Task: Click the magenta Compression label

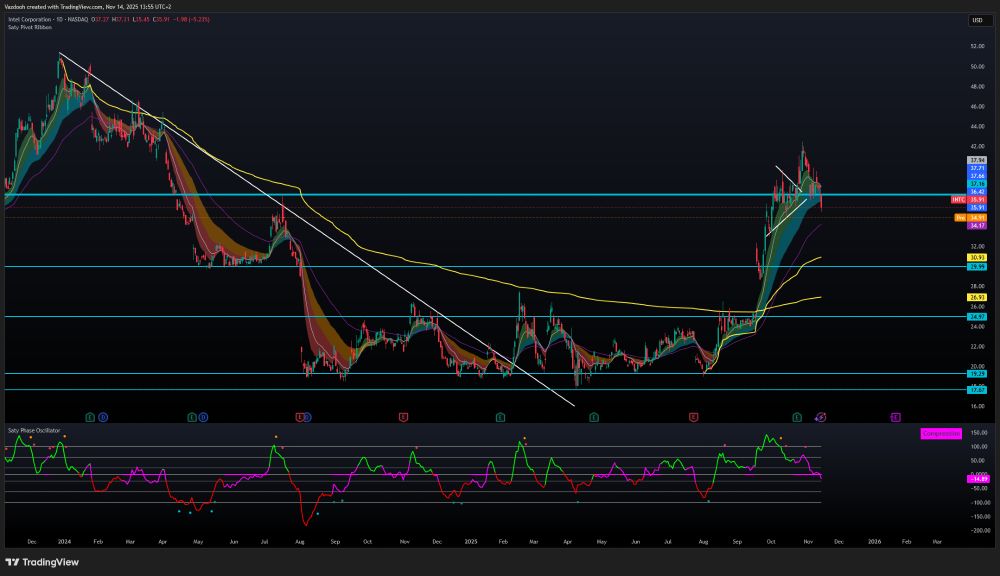Action: [941, 434]
